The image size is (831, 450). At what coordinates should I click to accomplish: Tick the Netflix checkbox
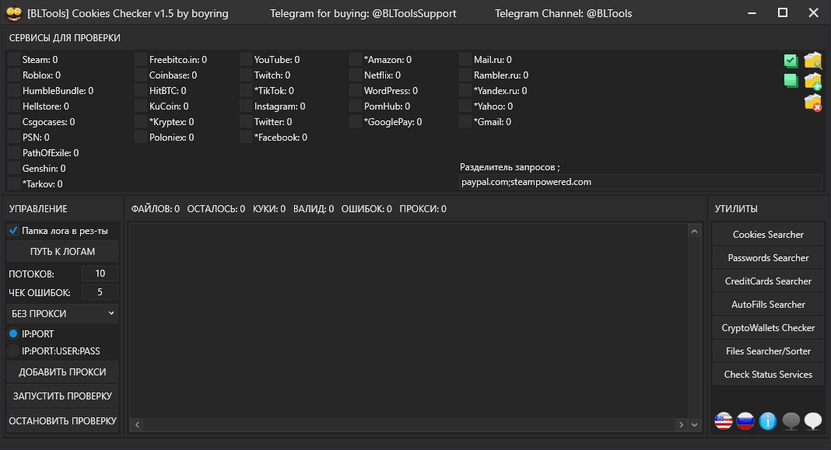(x=355, y=75)
